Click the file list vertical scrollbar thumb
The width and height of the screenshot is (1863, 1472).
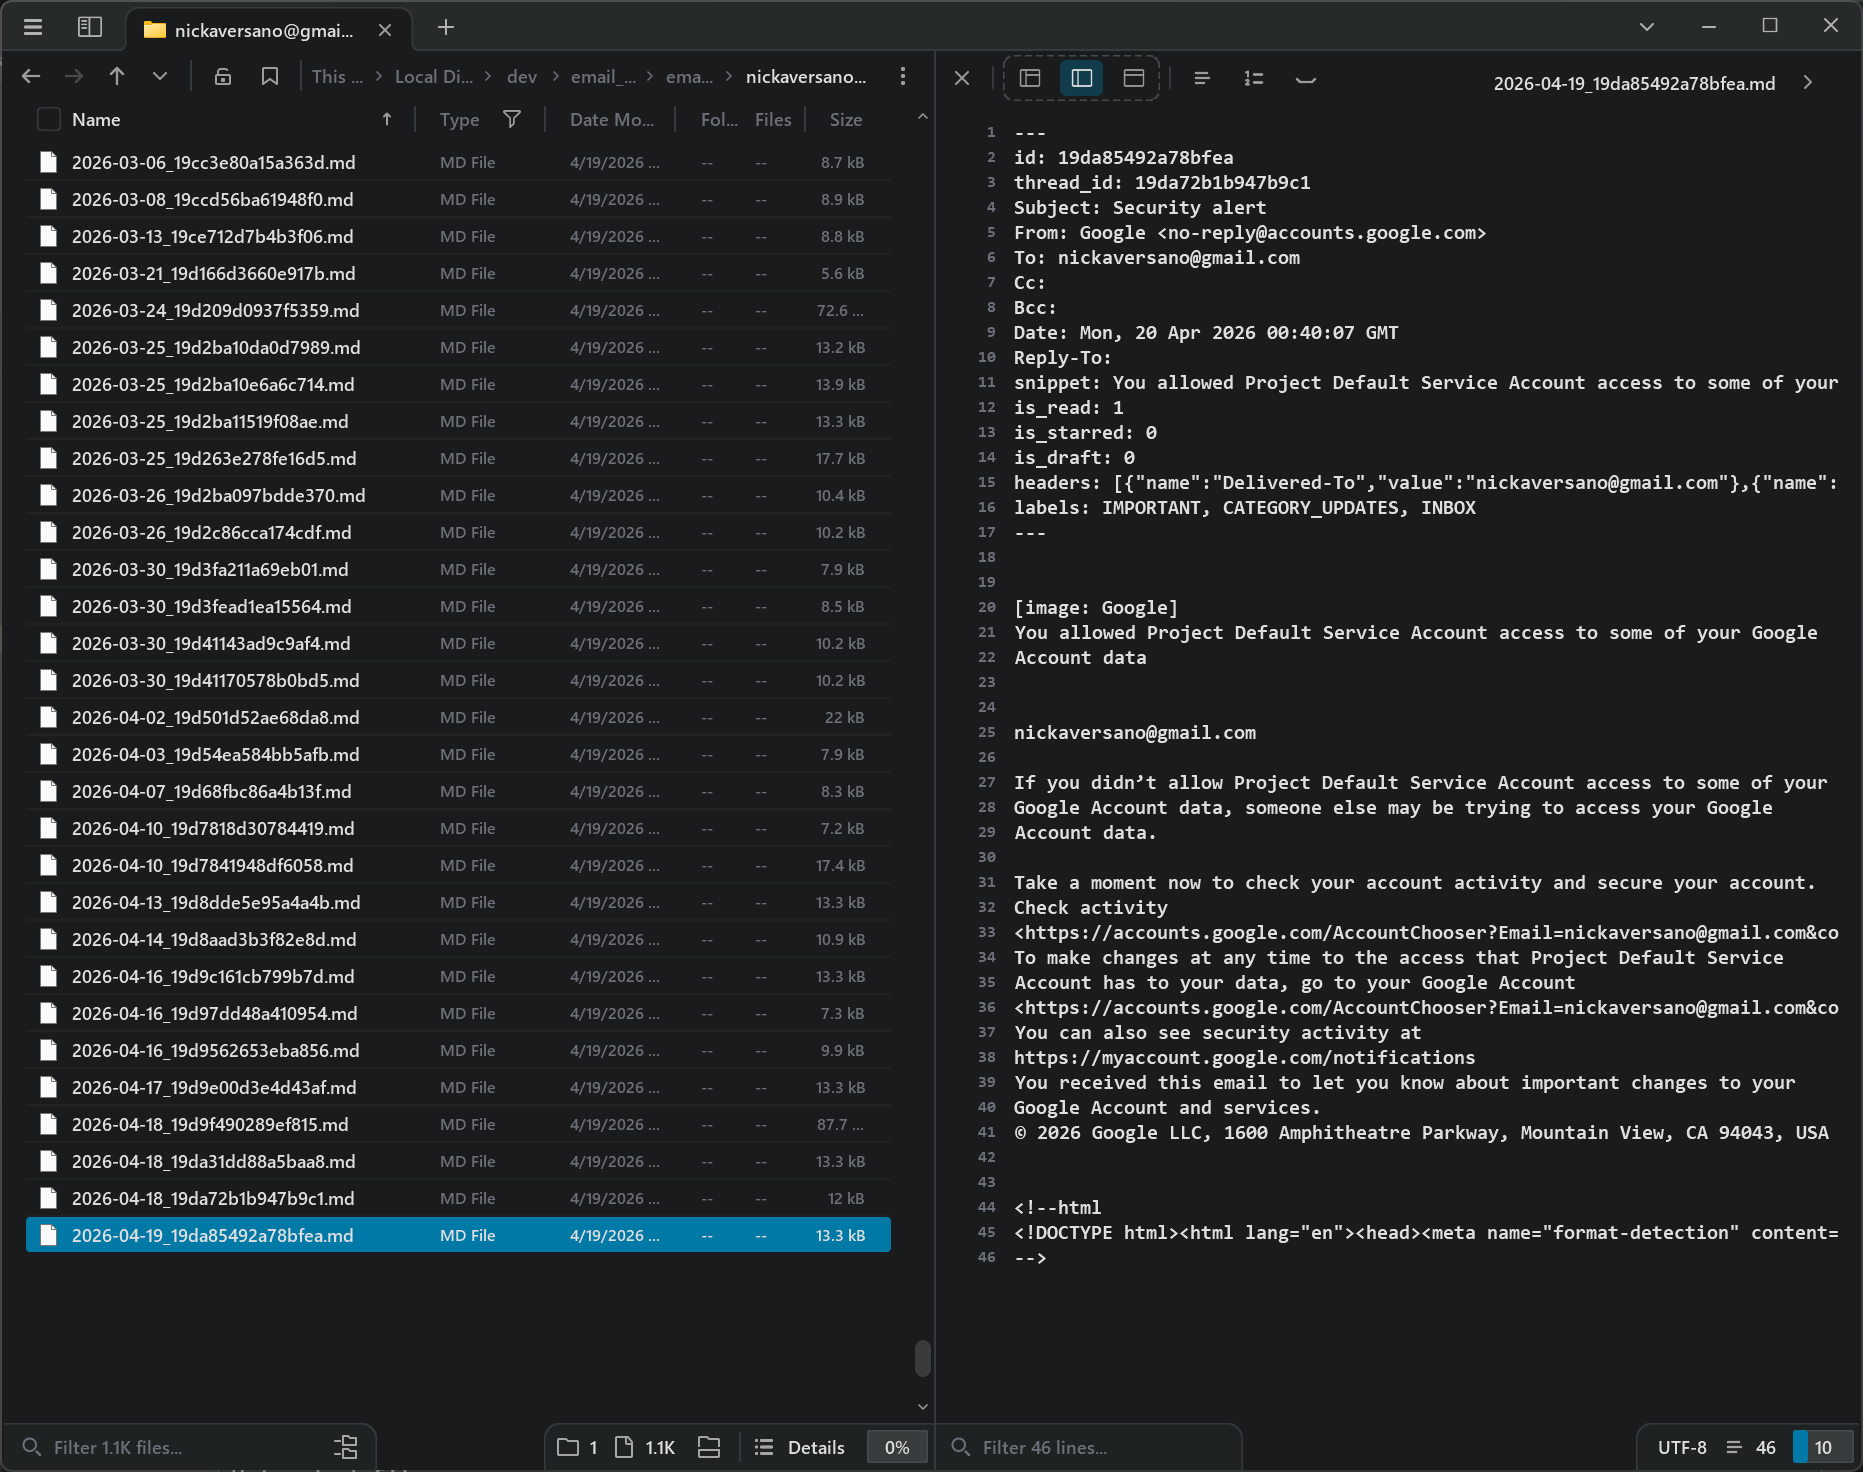[922, 1358]
